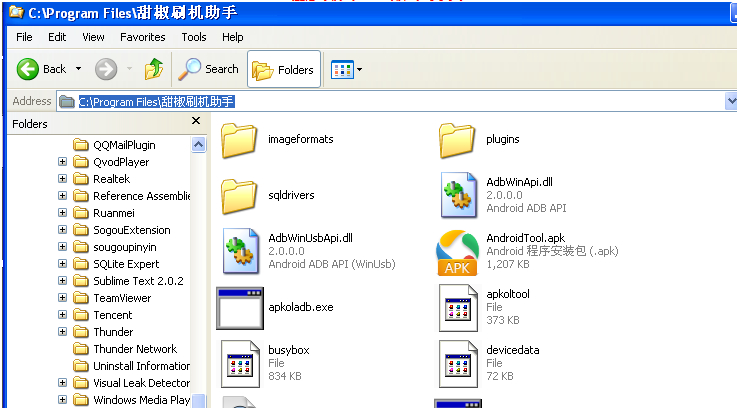The width and height of the screenshot is (738, 419).
Task: Select the imageformats folder icon
Action: pos(239,140)
